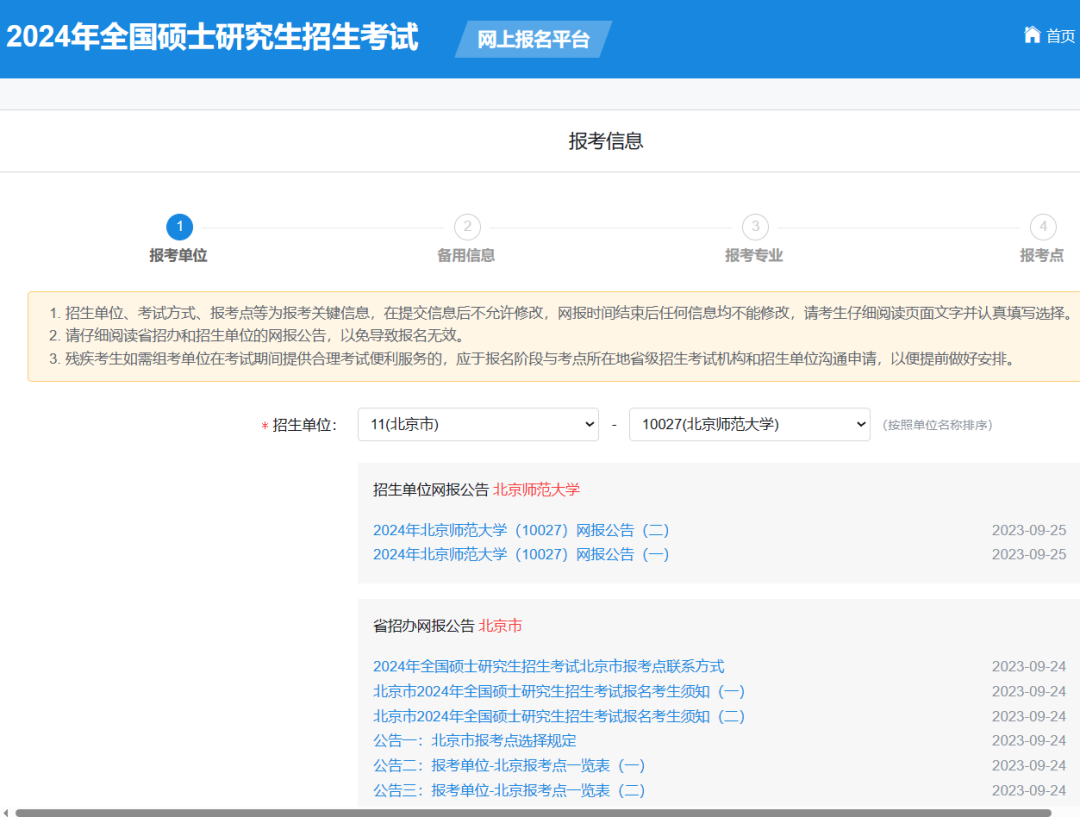Viewport: 1080px width, 817px height.
Task: Click 2023-09-24 date of 报考点联系方式 row
Action: click(1028, 666)
